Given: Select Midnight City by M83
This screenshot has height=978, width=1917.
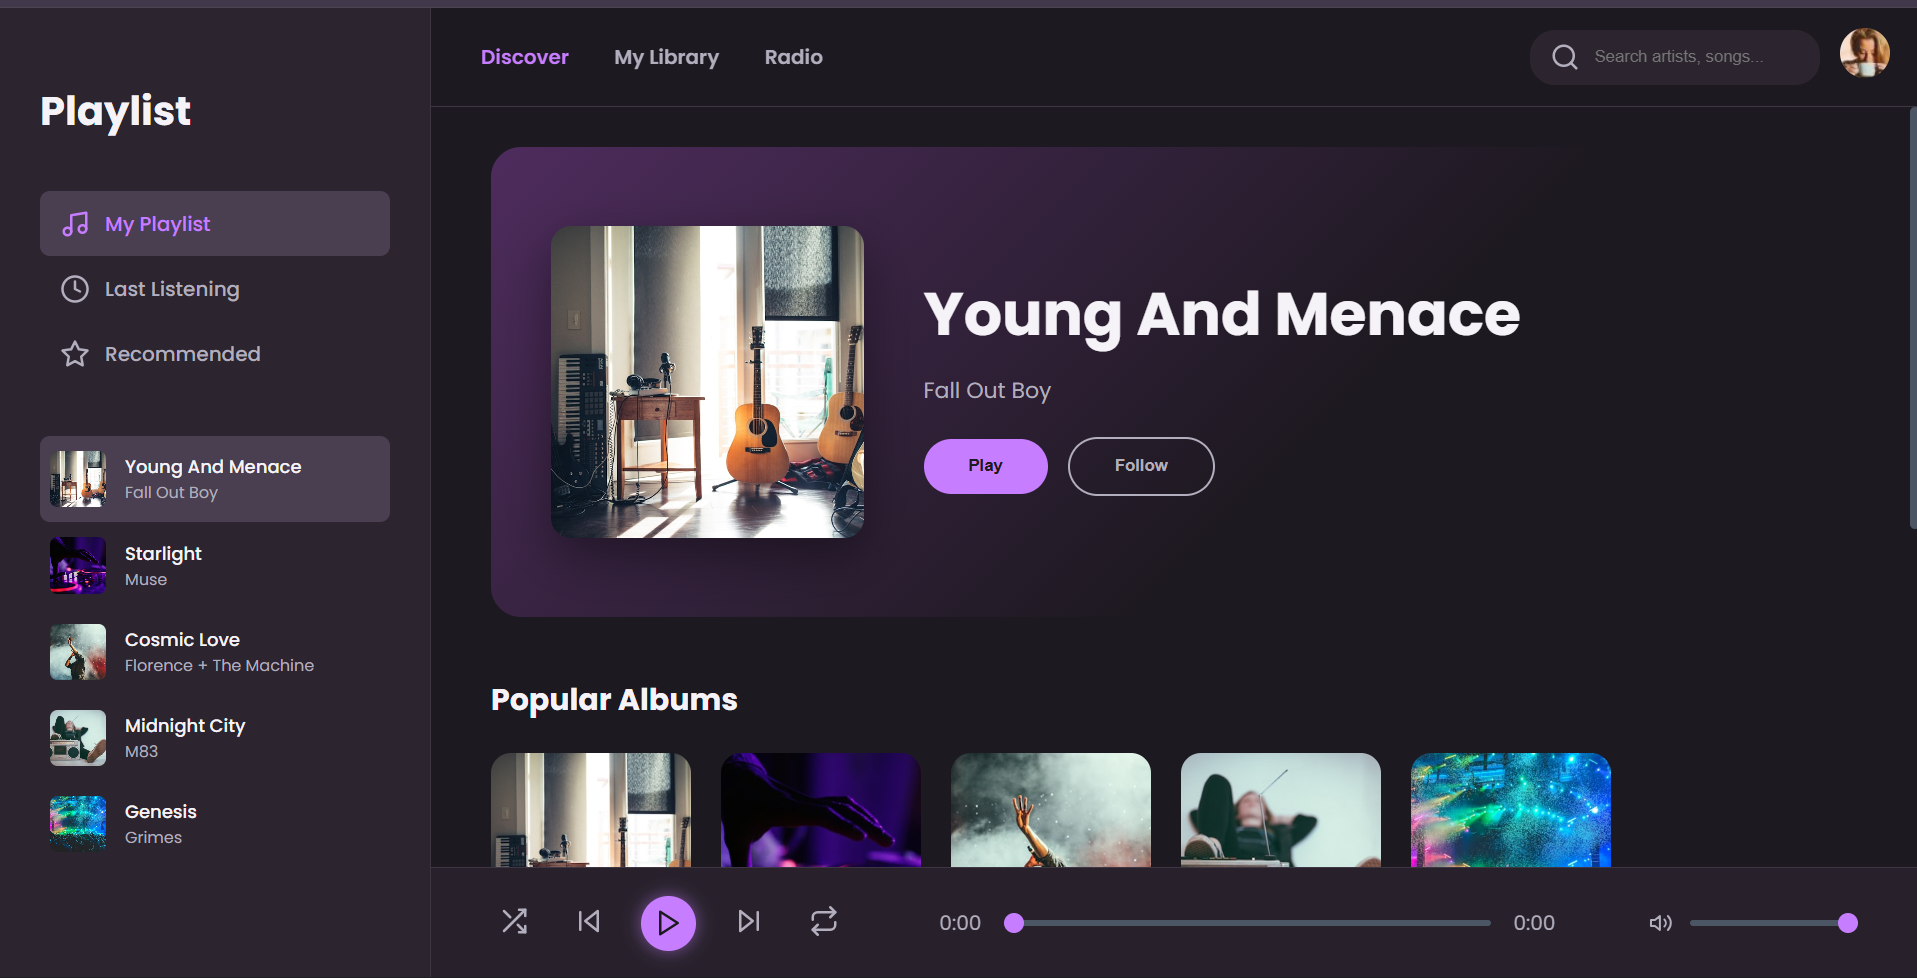Looking at the screenshot, I should (215, 738).
